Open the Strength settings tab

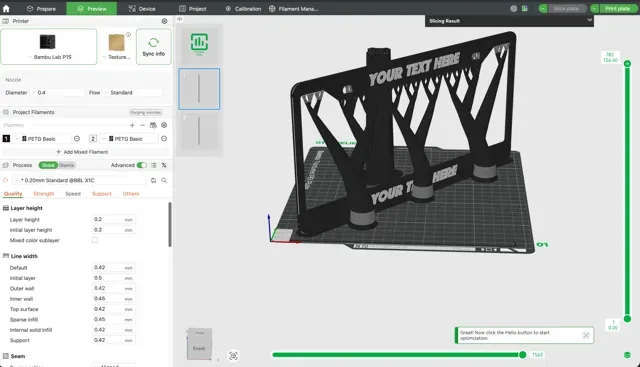pyautogui.click(x=44, y=194)
